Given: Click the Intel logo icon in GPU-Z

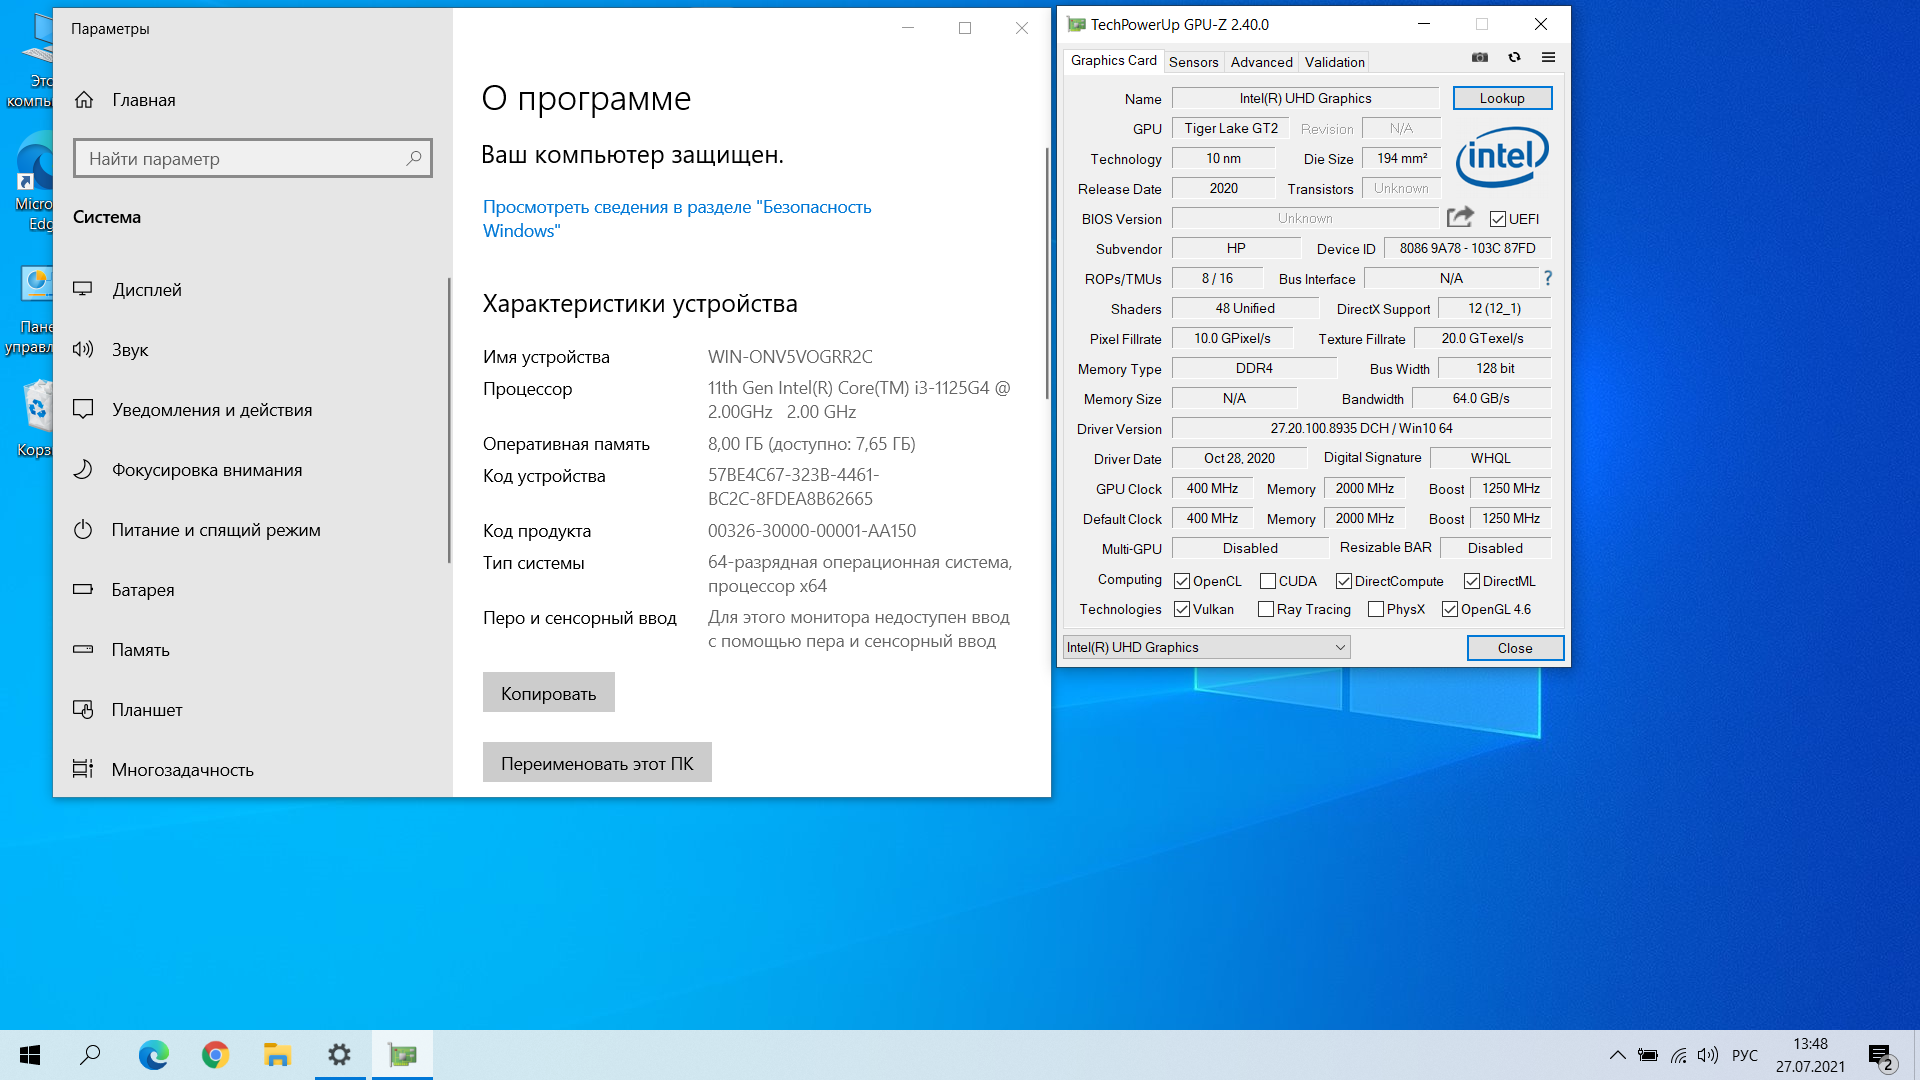Looking at the screenshot, I should click(x=1502, y=158).
